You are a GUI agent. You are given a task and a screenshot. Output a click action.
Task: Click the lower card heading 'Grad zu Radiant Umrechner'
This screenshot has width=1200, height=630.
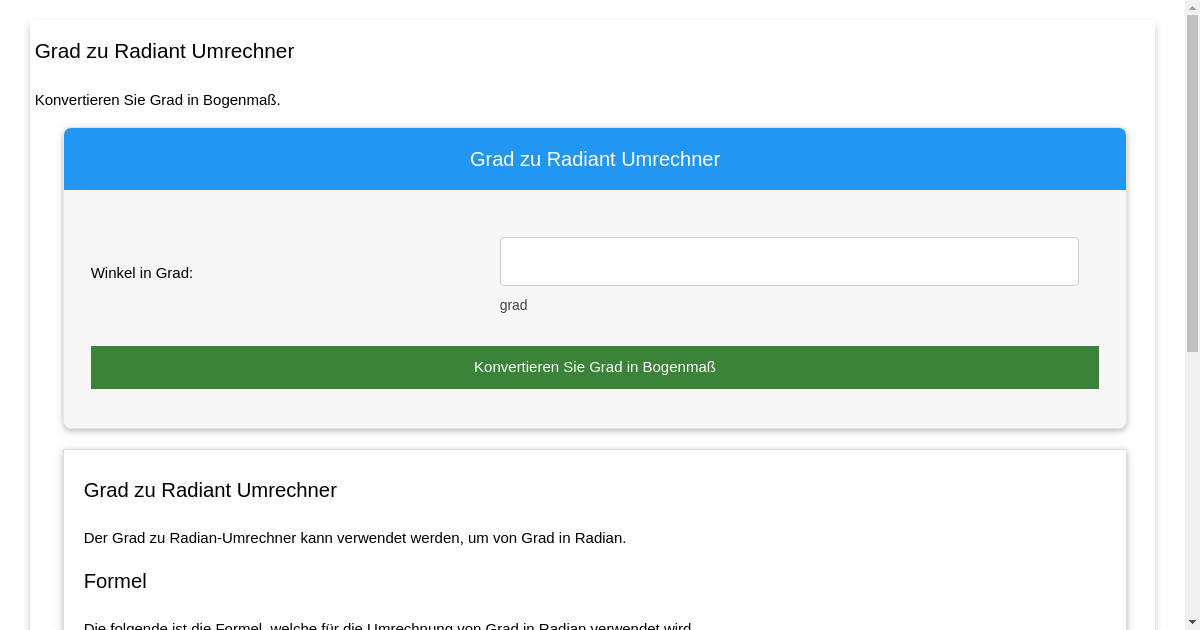pos(210,490)
